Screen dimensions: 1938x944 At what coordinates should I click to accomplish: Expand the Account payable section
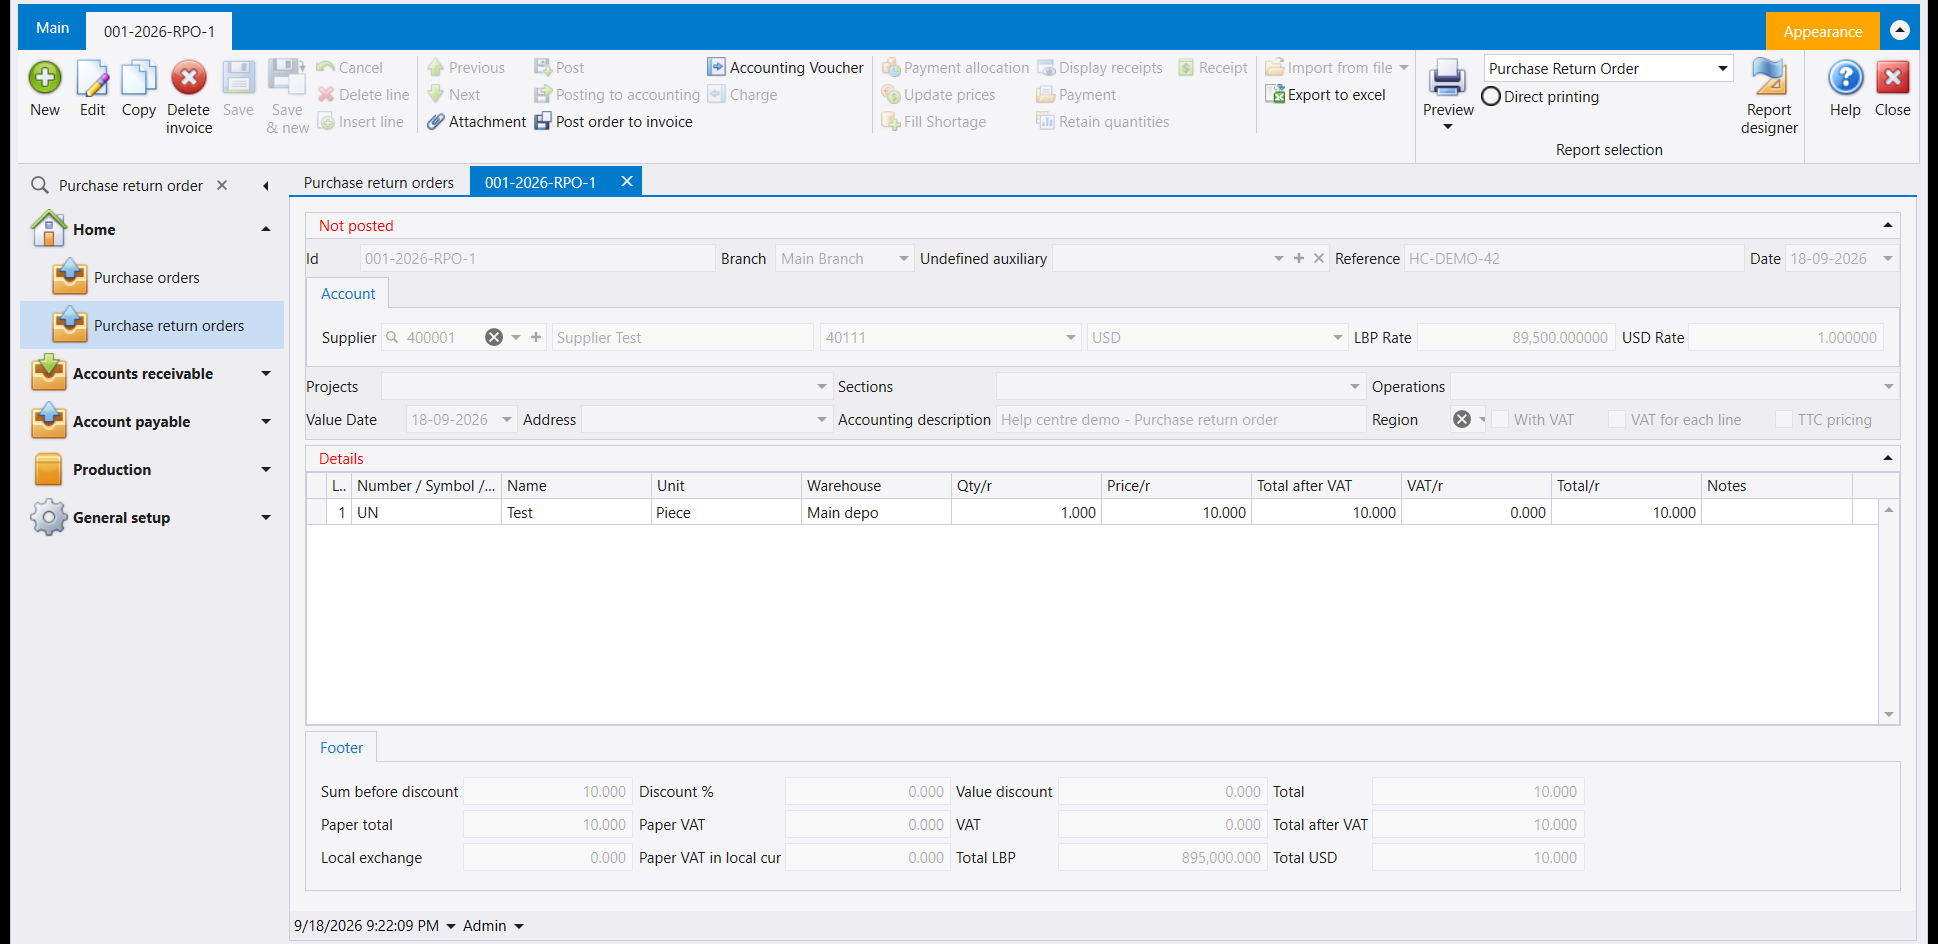click(x=266, y=421)
